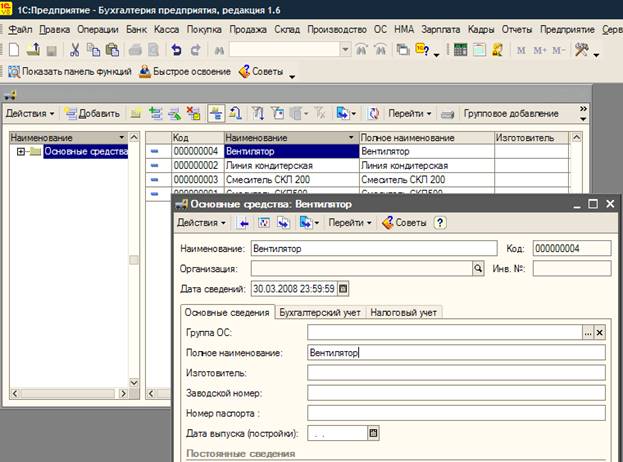The height and width of the screenshot is (462, 623).
Task: Open the Перейти dropdown in the dialog
Action: click(349, 223)
